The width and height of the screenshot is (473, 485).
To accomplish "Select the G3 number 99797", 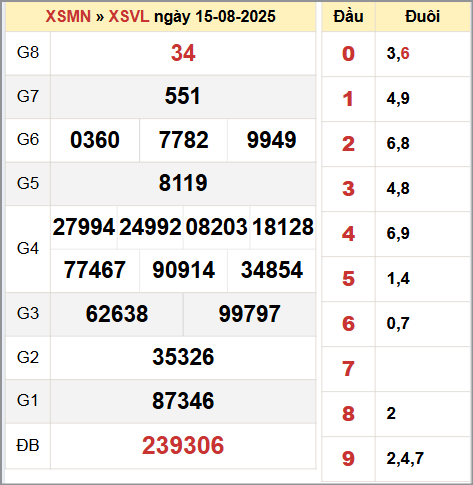I will point(250,314).
